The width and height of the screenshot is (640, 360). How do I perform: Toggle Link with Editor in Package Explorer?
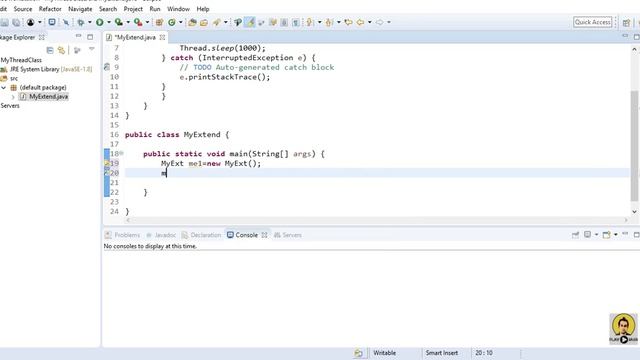click(61, 50)
